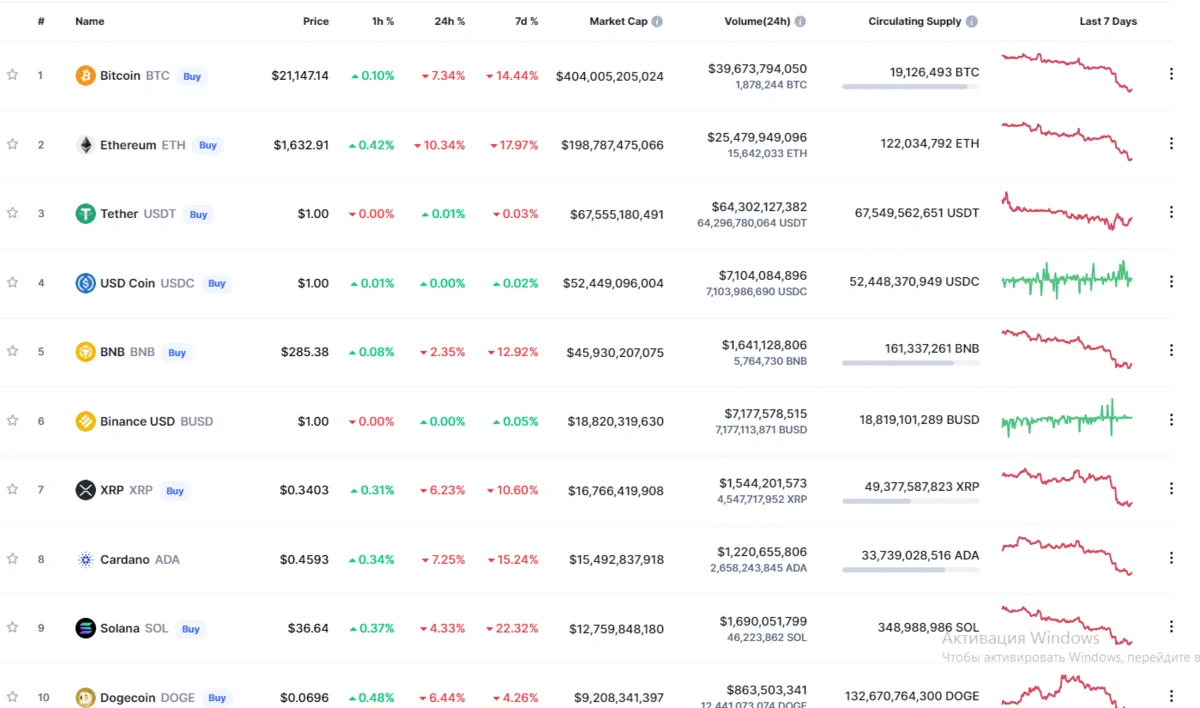This screenshot has height=708, width=1200.
Task: Sort table by Price column header
Action: (x=315, y=21)
